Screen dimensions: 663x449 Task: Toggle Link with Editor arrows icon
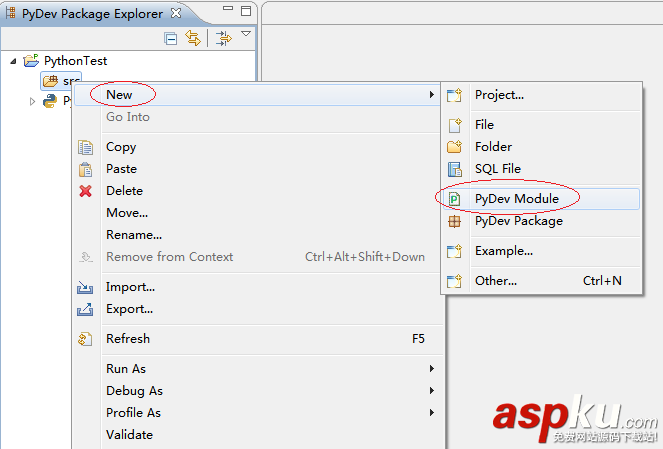pyautogui.click(x=193, y=38)
